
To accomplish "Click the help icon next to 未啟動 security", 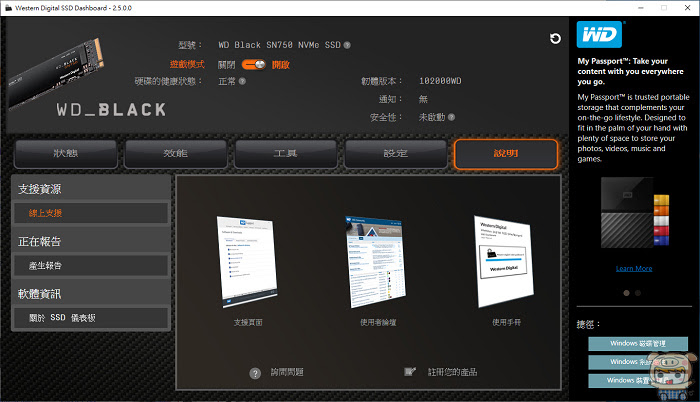I will (x=451, y=117).
